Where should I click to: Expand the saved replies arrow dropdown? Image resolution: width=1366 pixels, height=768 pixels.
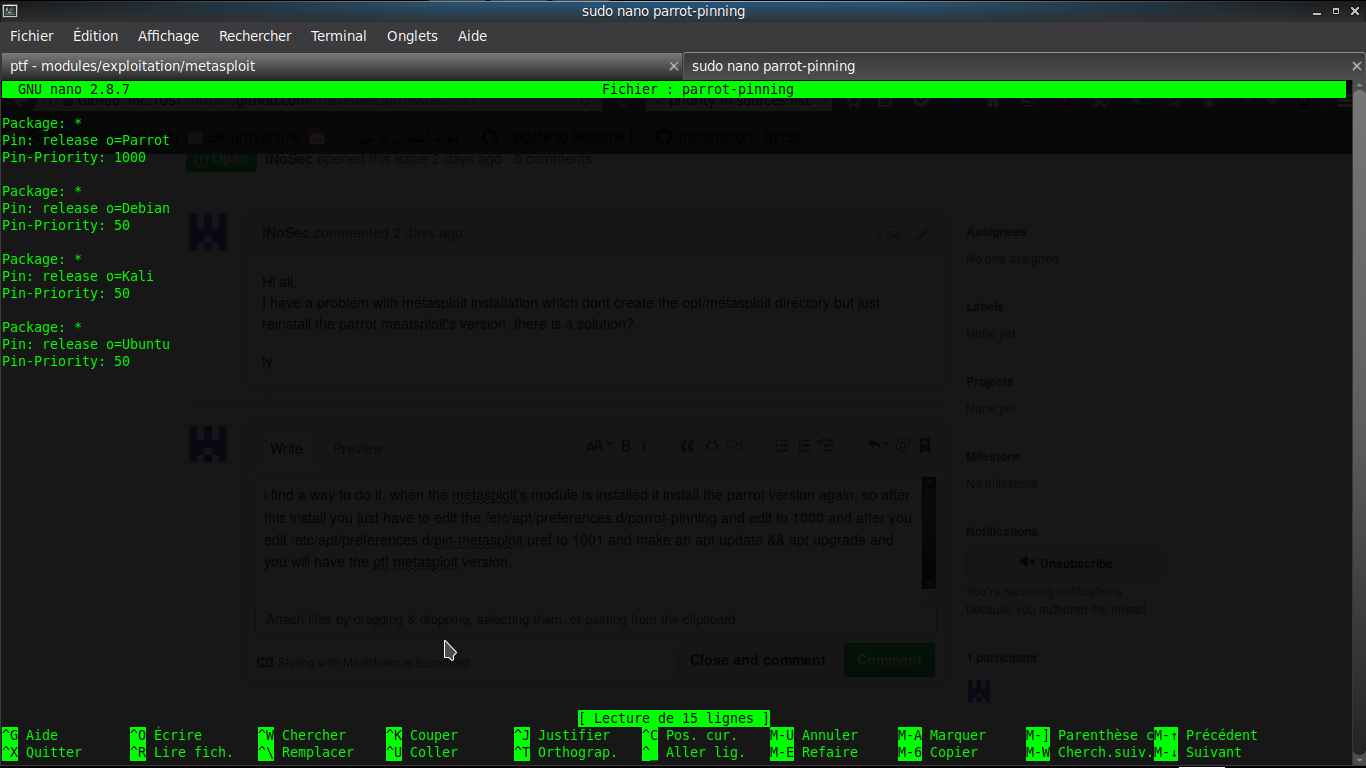click(884, 446)
